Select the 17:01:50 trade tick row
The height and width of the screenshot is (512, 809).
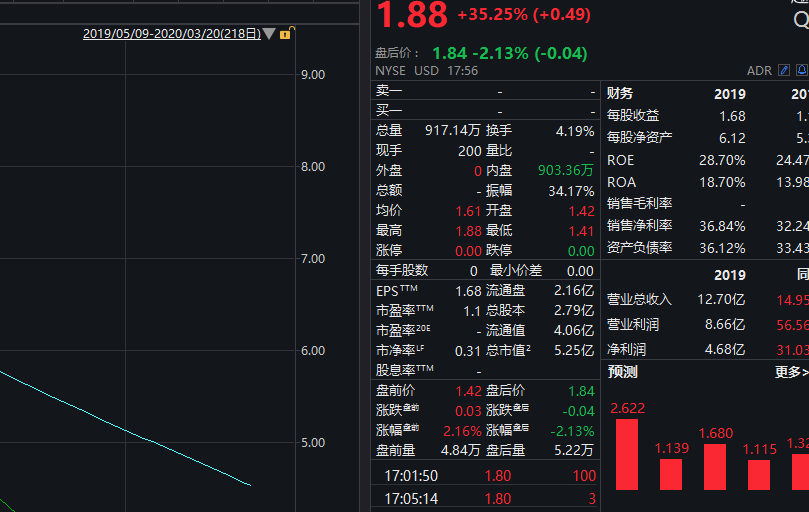(x=486, y=475)
